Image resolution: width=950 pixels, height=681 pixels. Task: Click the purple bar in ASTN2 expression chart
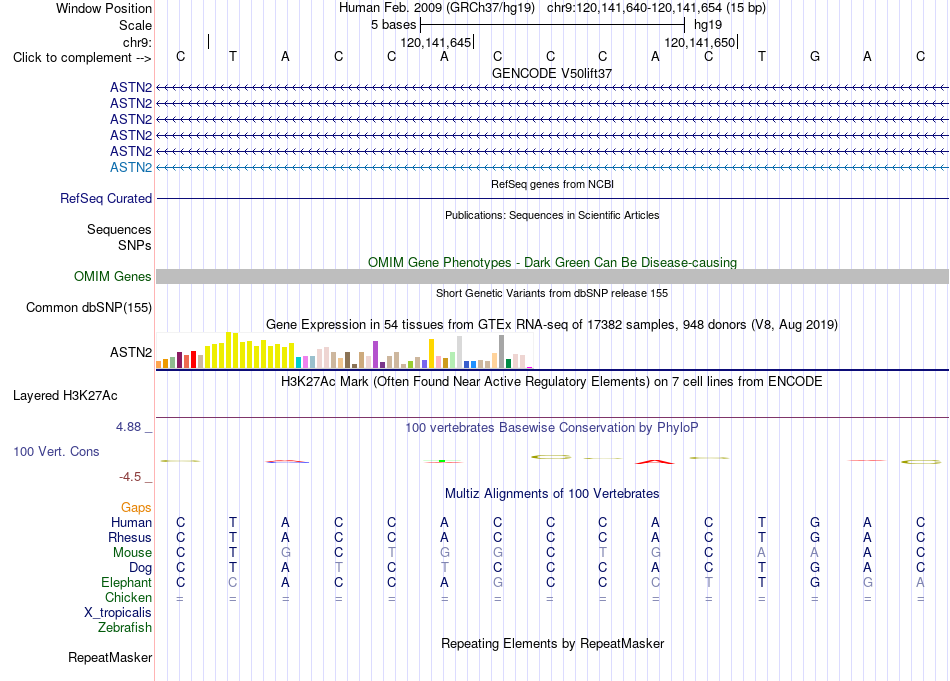376,354
